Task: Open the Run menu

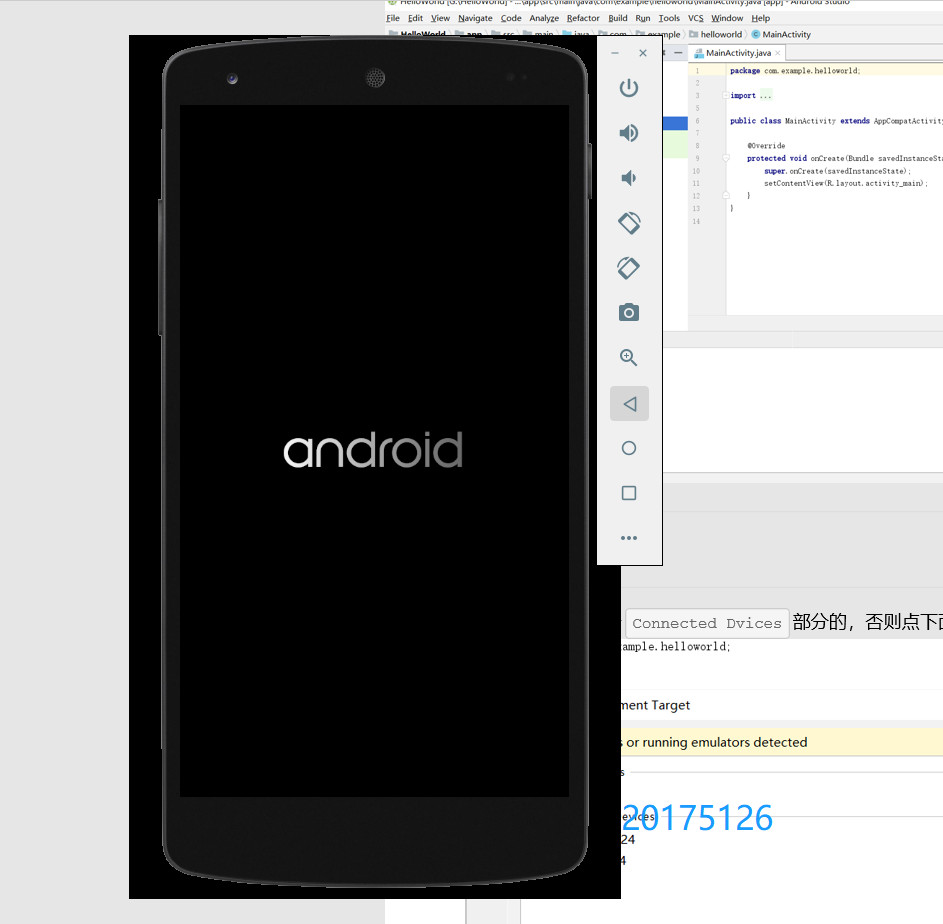Action: click(x=643, y=18)
